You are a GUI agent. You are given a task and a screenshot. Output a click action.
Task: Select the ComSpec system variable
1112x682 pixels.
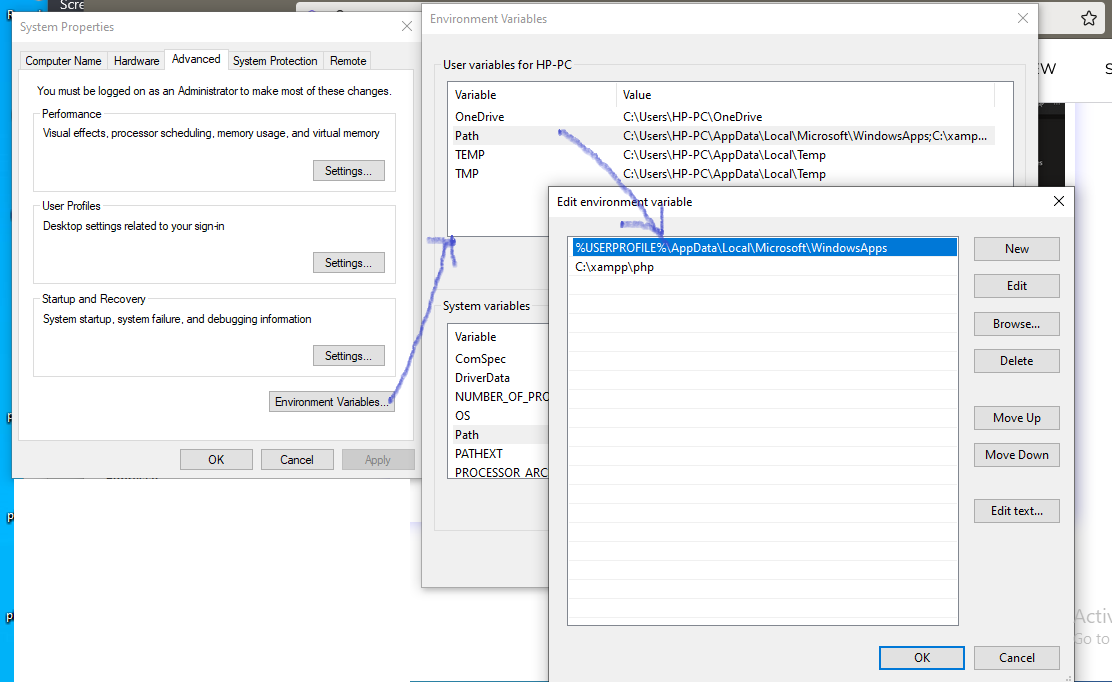click(x=499, y=359)
